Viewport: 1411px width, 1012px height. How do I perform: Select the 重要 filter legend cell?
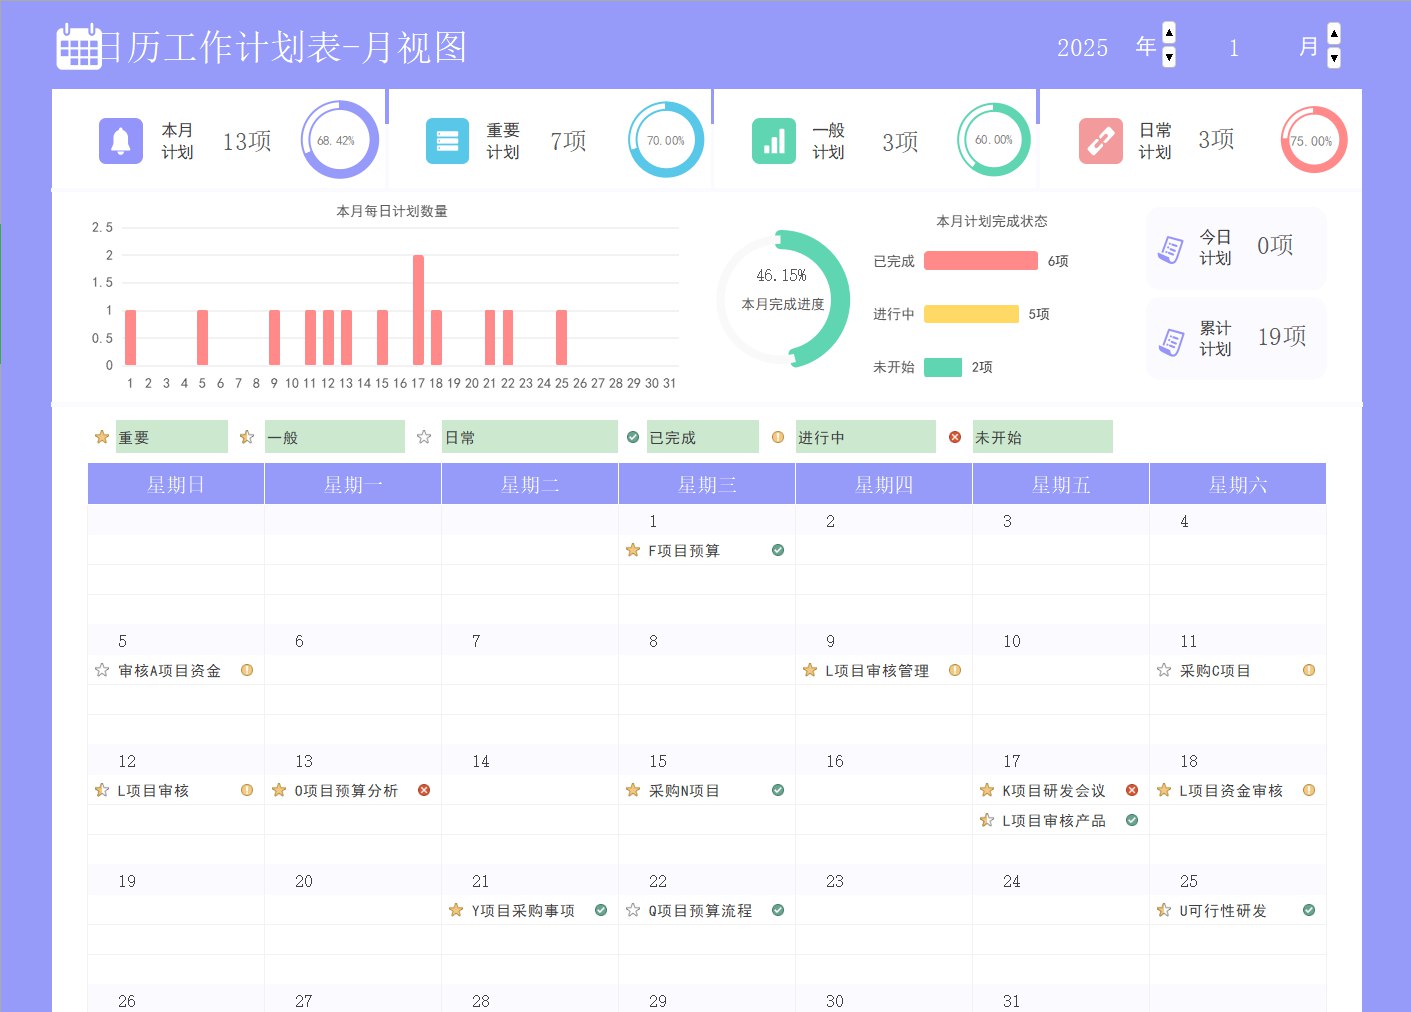click(171, 436)
